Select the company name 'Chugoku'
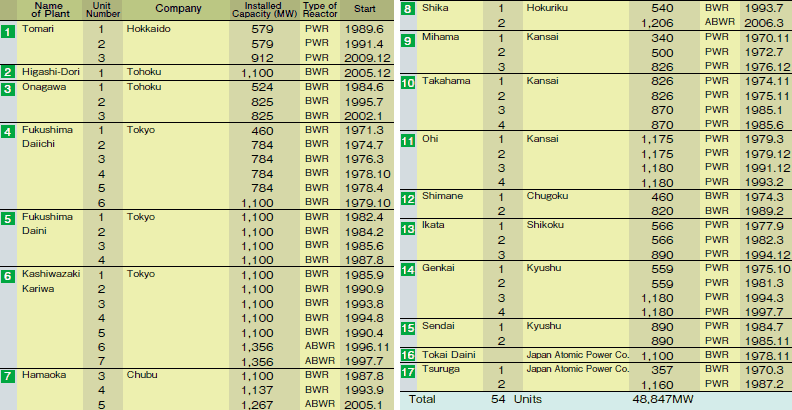The image size is (792, 410). [x=548, y=196]
